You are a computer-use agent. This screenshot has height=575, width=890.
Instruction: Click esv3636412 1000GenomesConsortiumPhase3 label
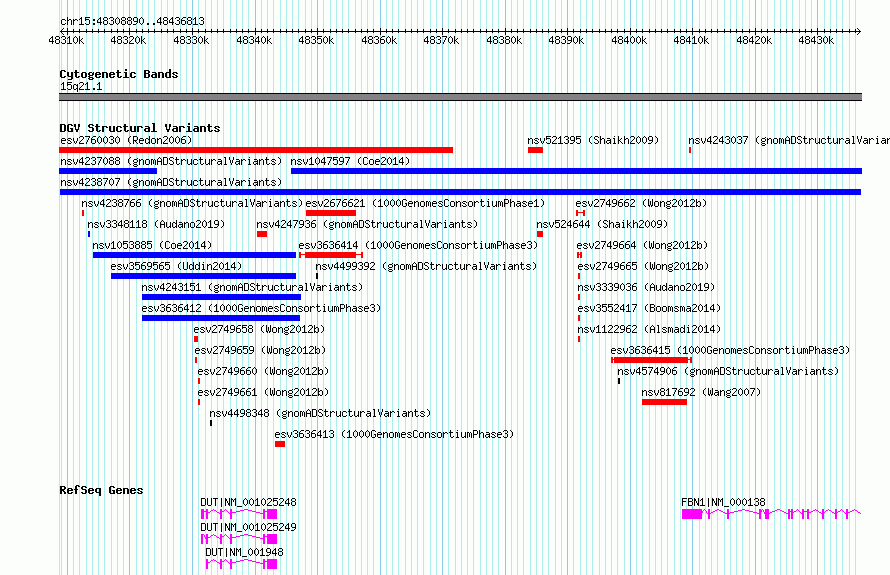(261, 308)
